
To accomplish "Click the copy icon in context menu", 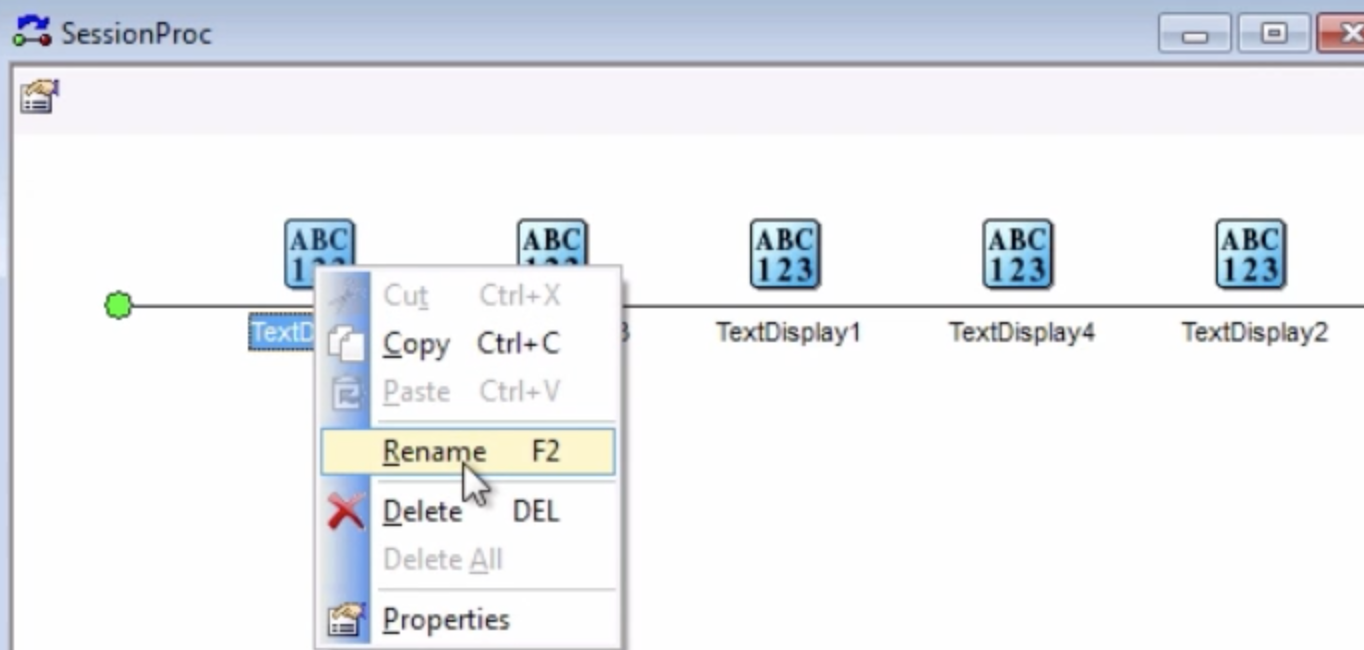I will [346, 344].
